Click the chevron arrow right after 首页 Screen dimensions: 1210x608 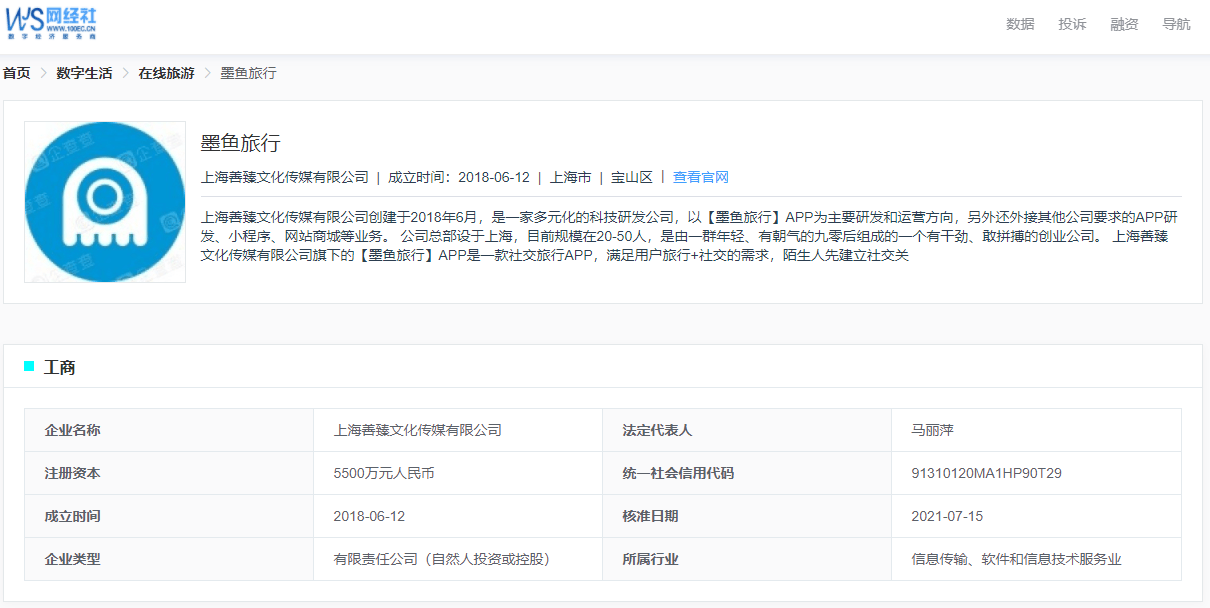point(44,73)
